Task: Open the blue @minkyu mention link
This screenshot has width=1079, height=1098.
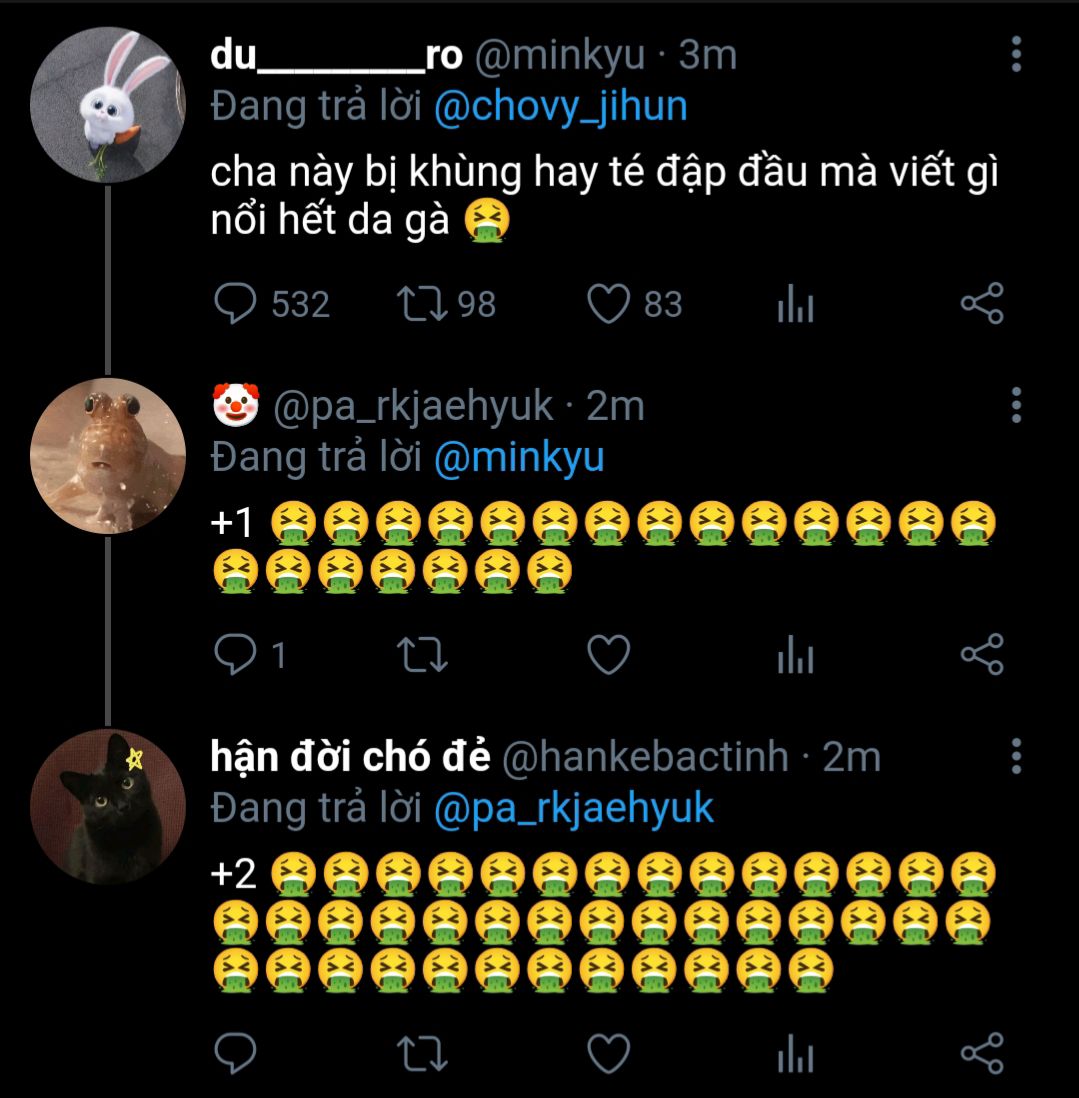Action: (x=519, y=457)
